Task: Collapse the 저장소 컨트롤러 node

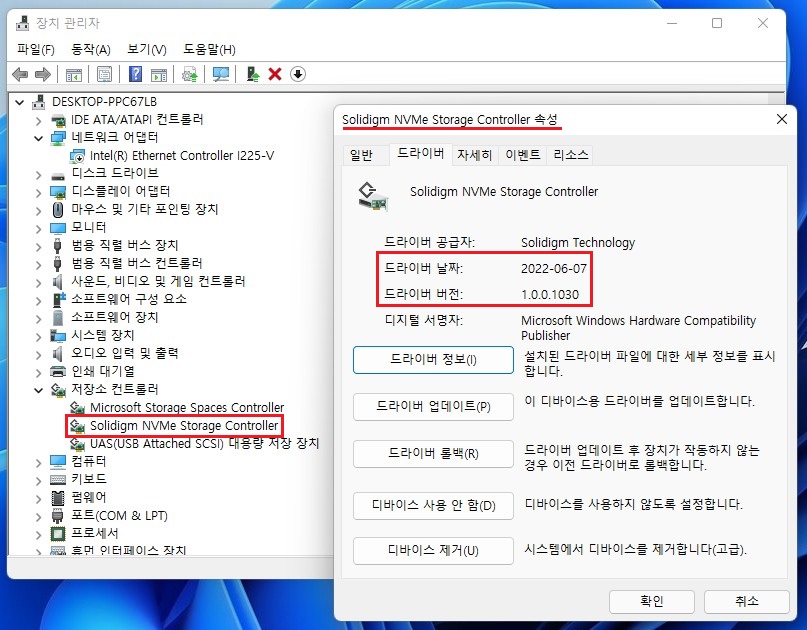Action: [x=39, y=390]
